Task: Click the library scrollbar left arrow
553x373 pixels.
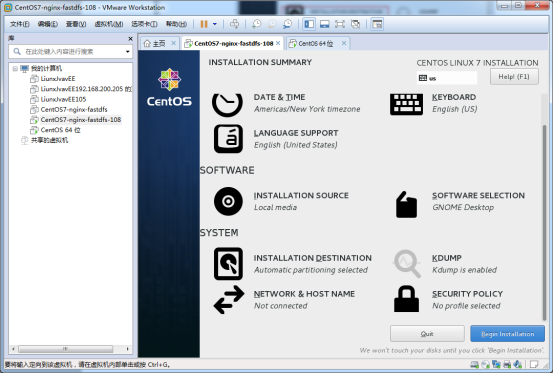Action: point(13,349)
